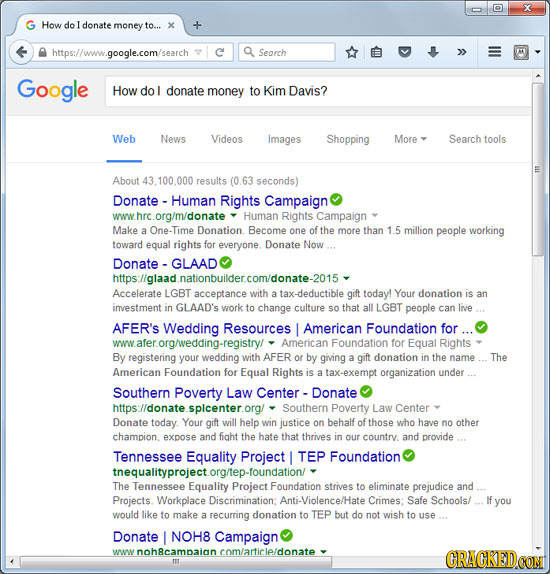Open Search tools options
This screenshot has width=550, height=574.
[x=477, y=139]
